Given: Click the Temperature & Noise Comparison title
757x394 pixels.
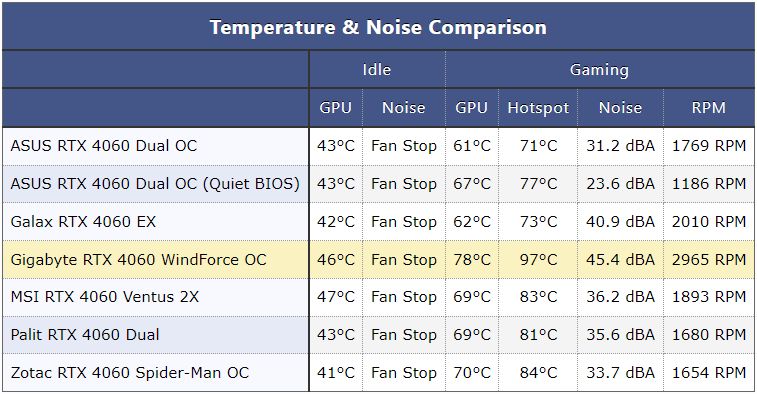Looking at the screenshot, I should point(378,27).
